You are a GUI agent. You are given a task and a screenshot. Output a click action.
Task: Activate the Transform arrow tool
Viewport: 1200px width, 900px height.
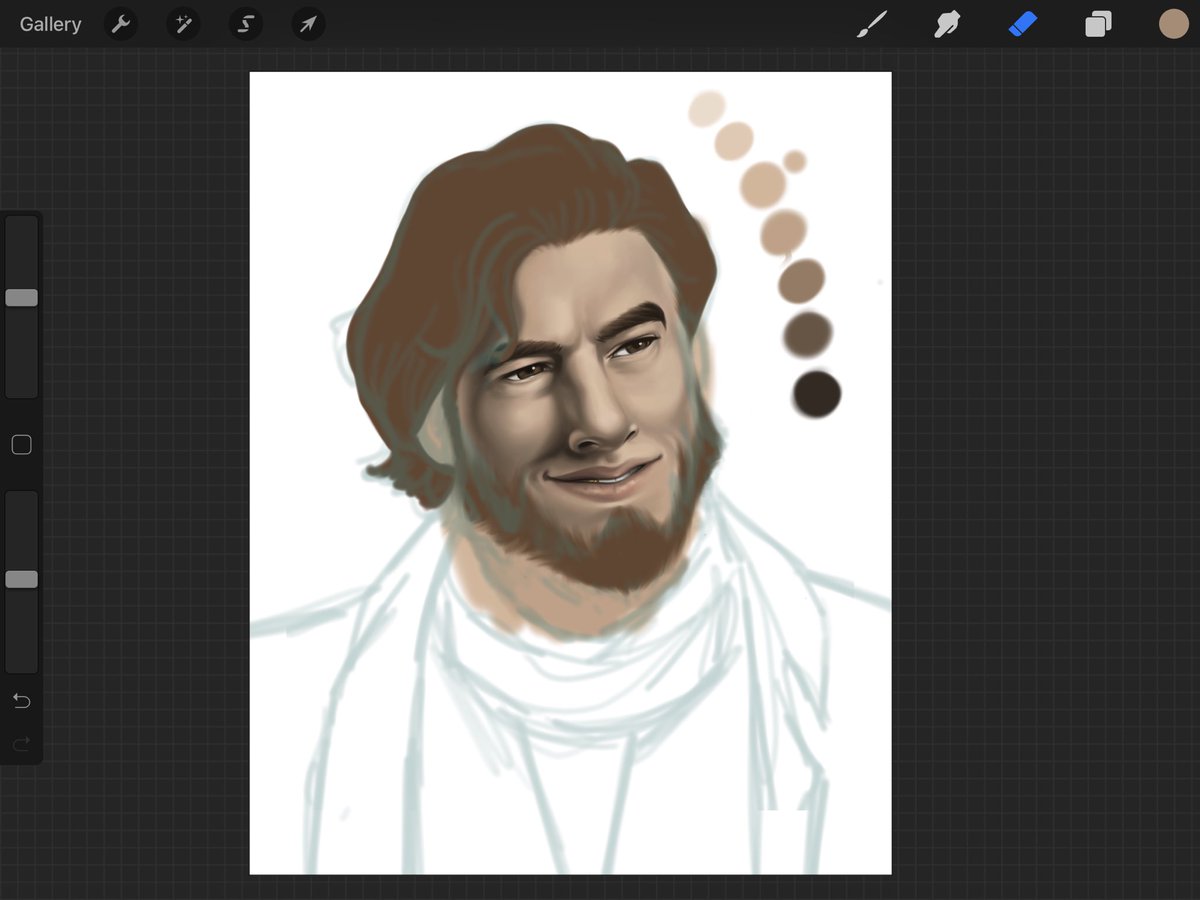[x=308, y=24]
